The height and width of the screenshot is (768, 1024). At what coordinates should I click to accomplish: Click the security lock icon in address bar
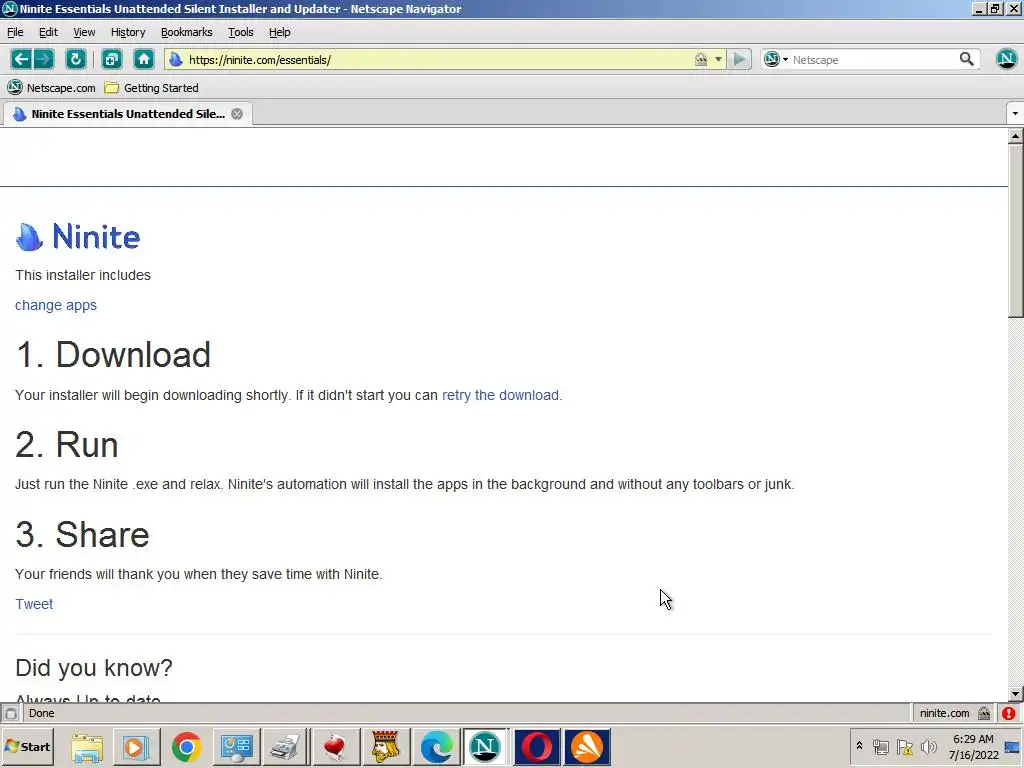pyautogui.click(x=701, y=59)
